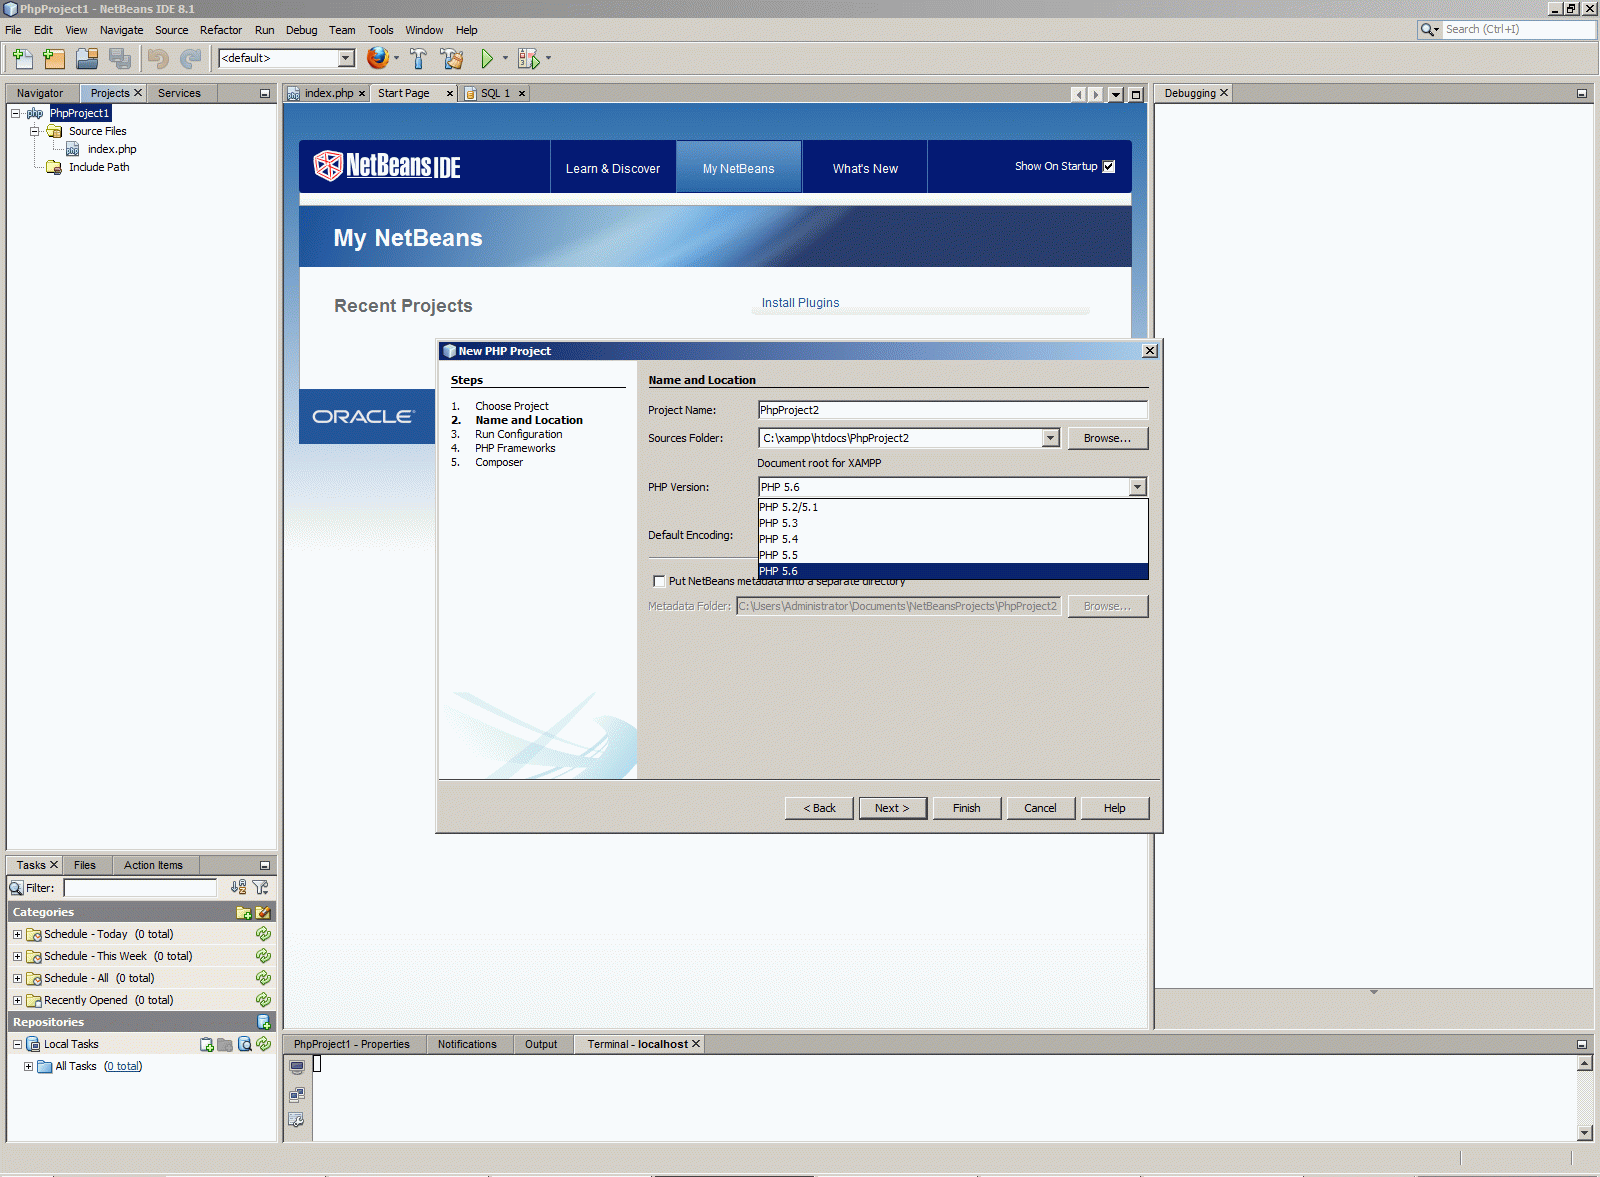Open the Sources Folder dropdown arrow
The image size is (1600, 1177).
click(1050, 438)
